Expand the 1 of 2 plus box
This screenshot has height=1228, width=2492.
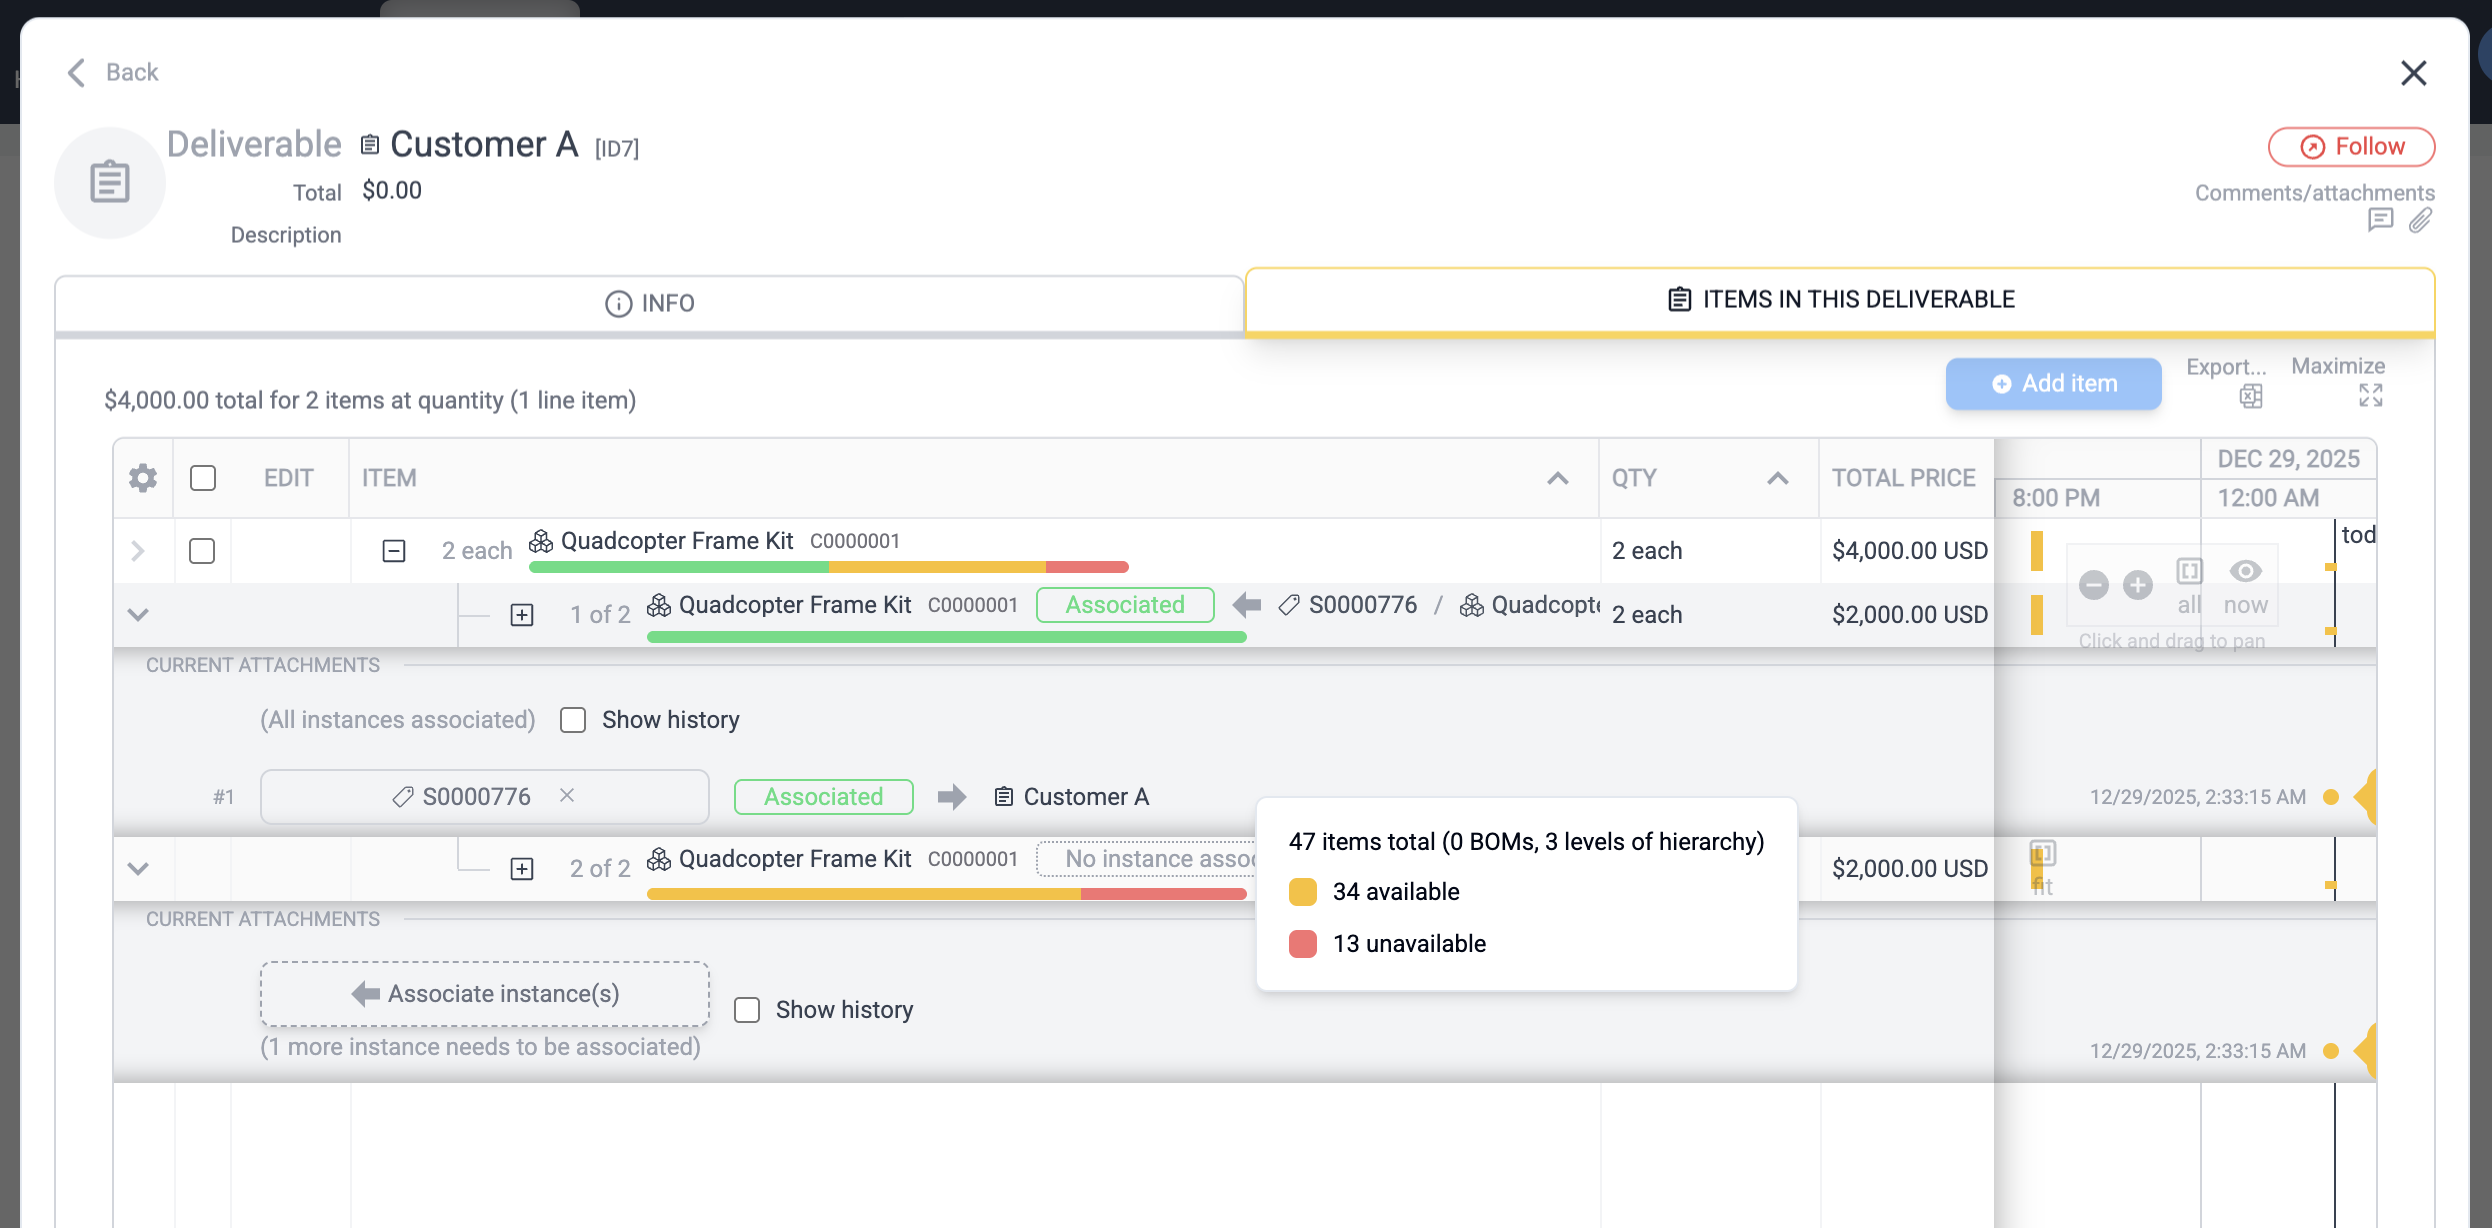point(522,615)
